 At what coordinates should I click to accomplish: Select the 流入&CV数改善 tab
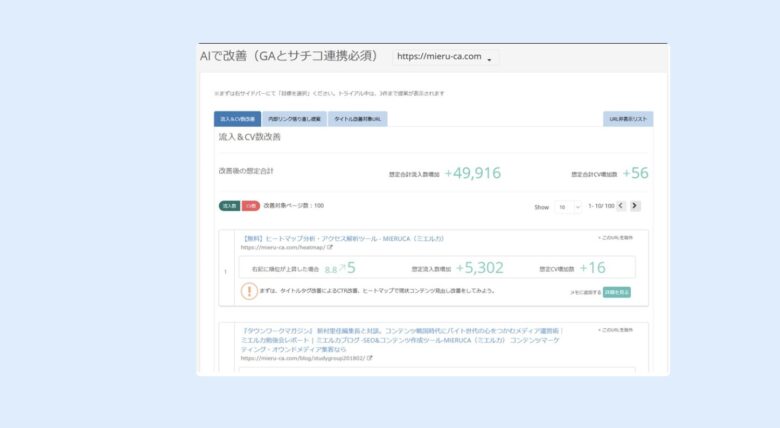(237, 119)
